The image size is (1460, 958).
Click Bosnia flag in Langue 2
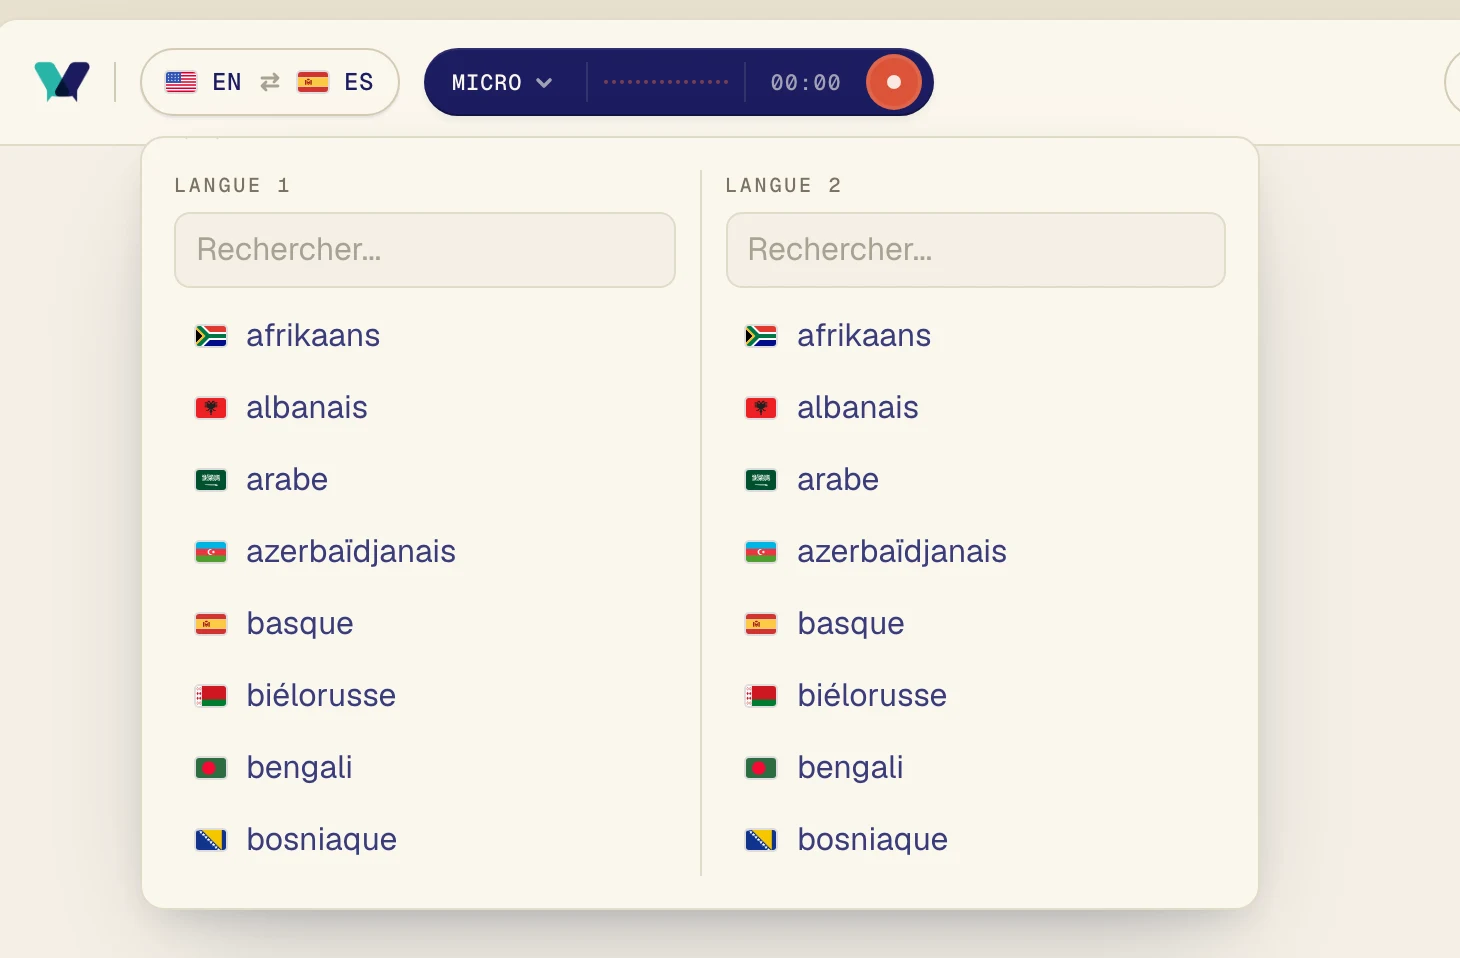click(x=761, y=840)
